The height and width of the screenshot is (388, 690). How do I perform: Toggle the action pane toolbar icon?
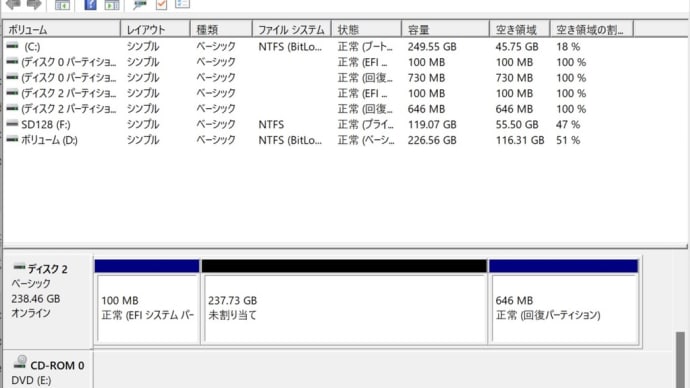tap(112, 5)
